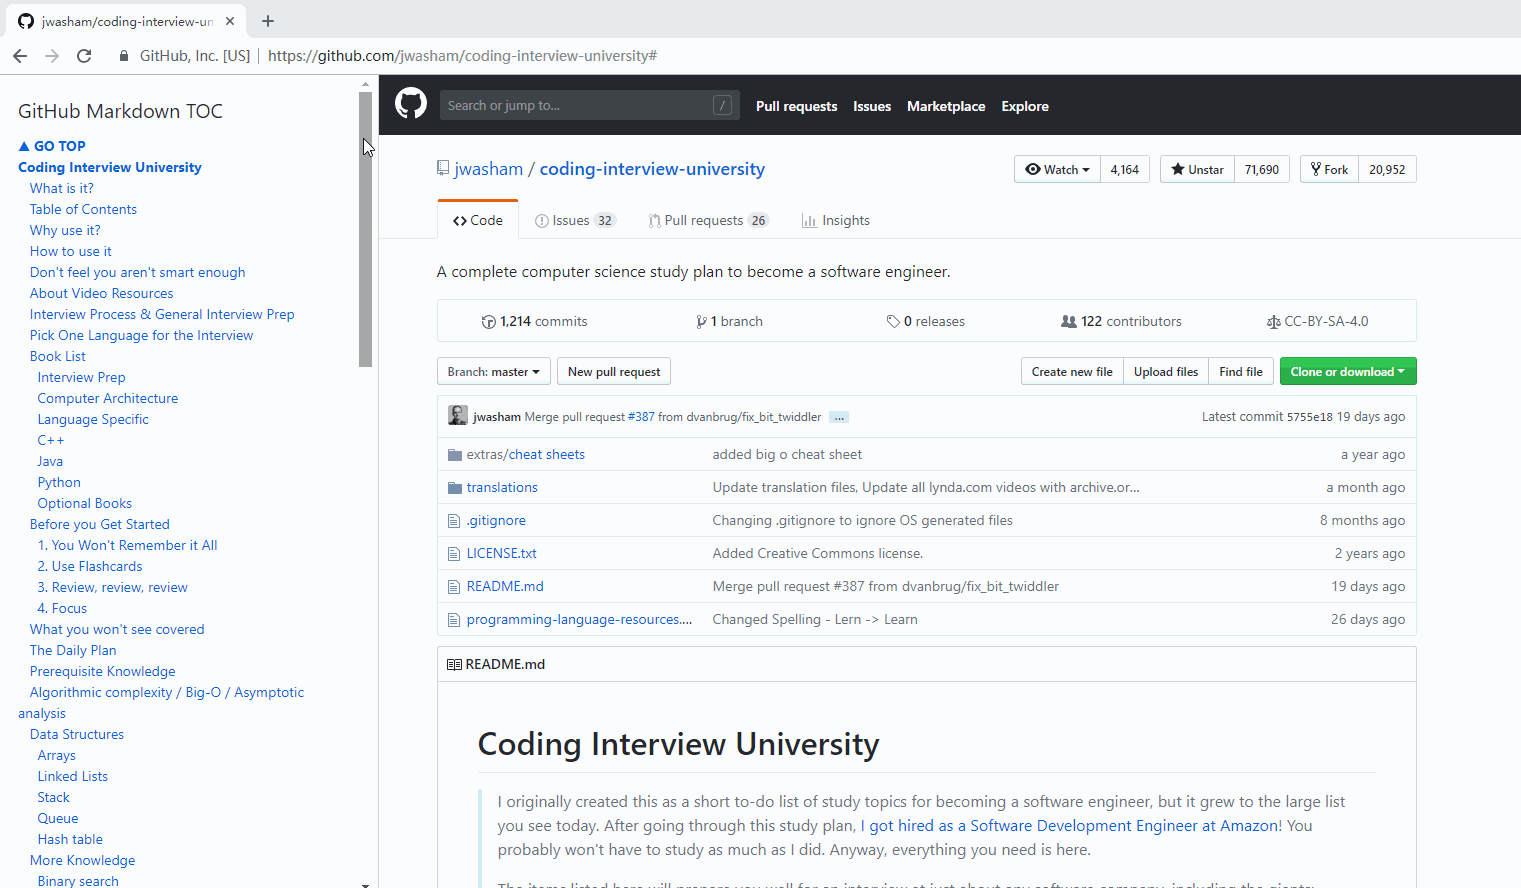Click Create new file button

[1072, 372]
